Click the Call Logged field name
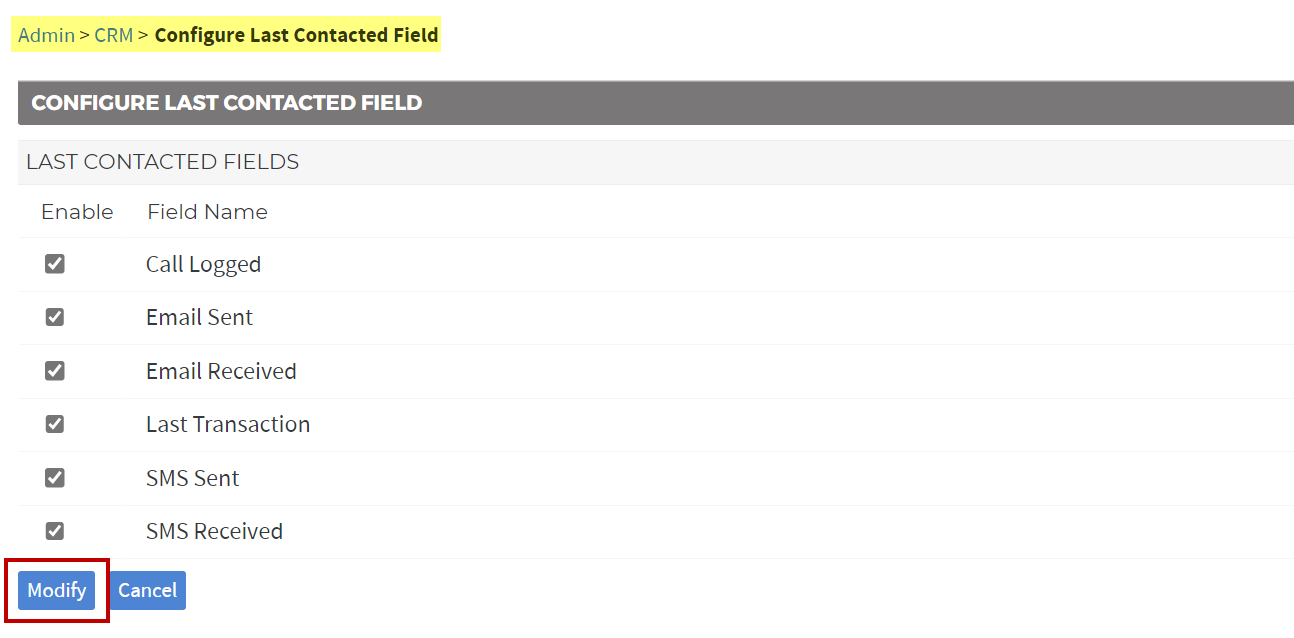This screenshot has height=638, width=1294. (203, 264)
